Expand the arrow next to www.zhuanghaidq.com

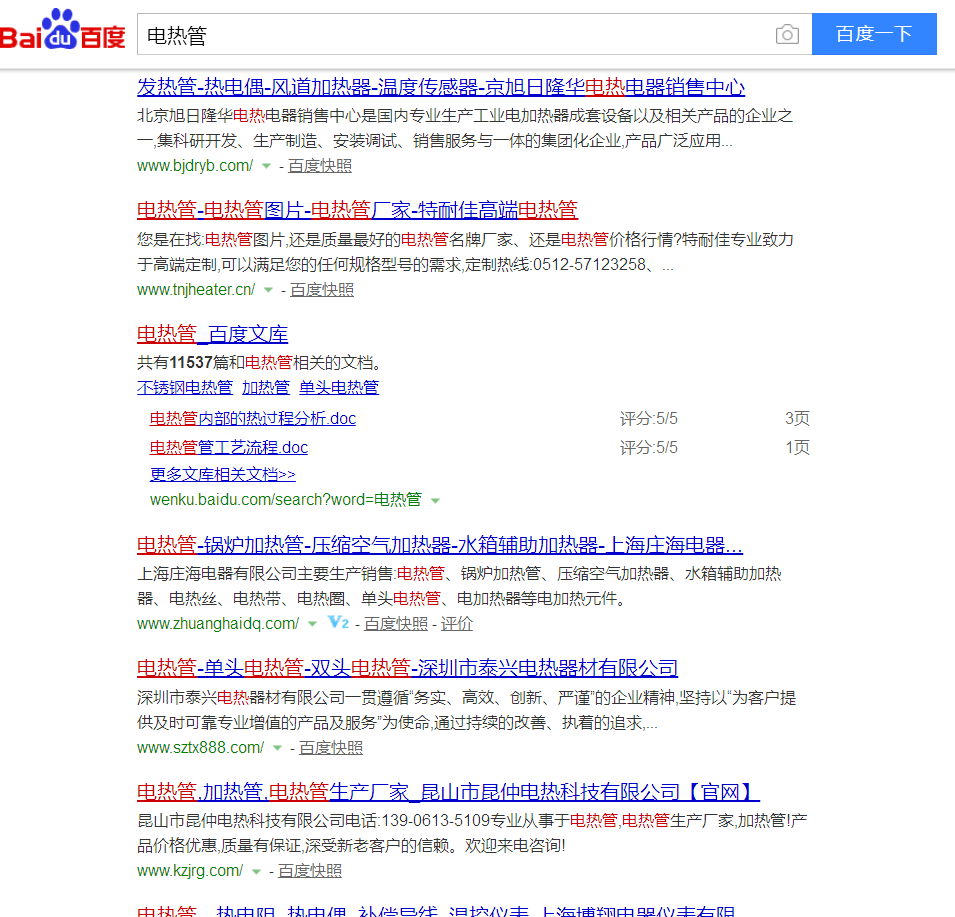coord(312,624)
